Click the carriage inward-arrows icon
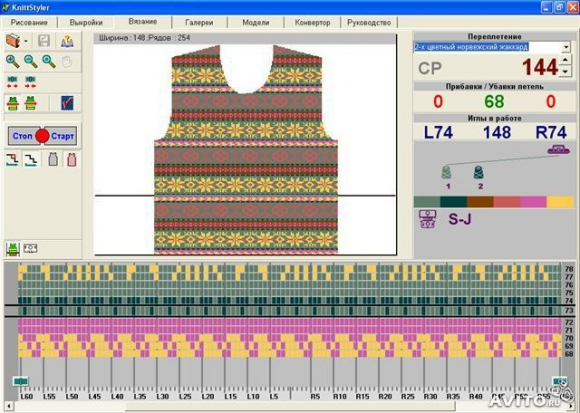Screen dimensions: 580x413 click(x=30, y=82)
